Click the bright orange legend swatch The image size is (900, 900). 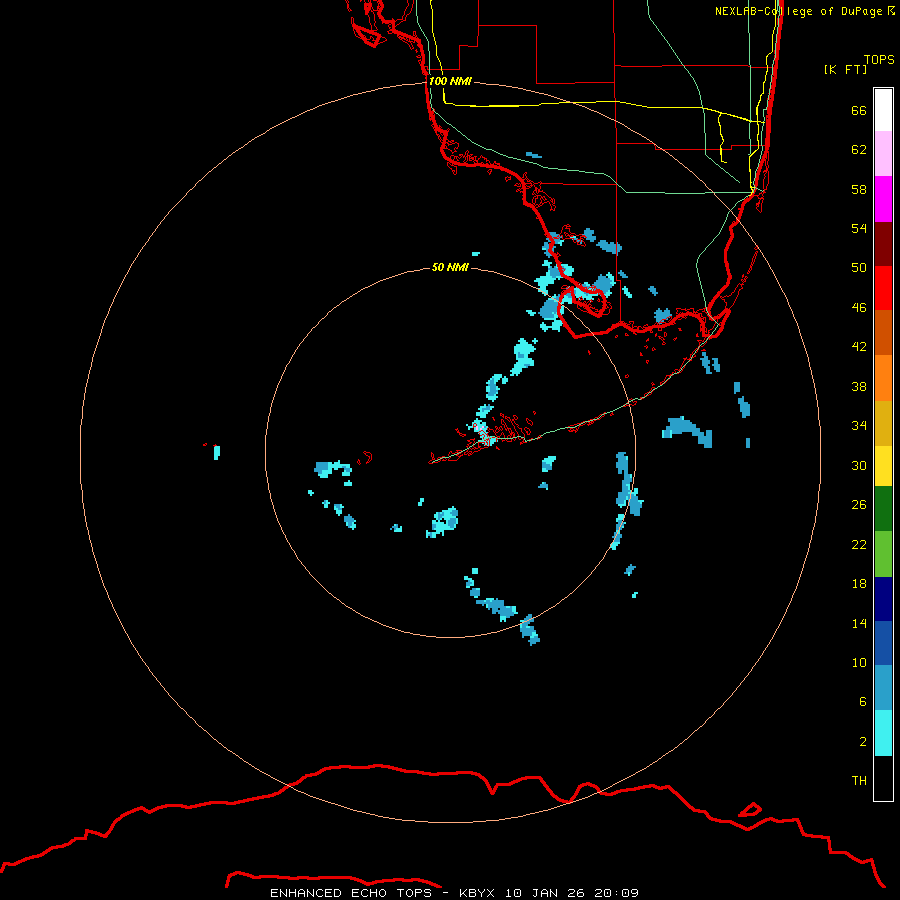point(883,378)
